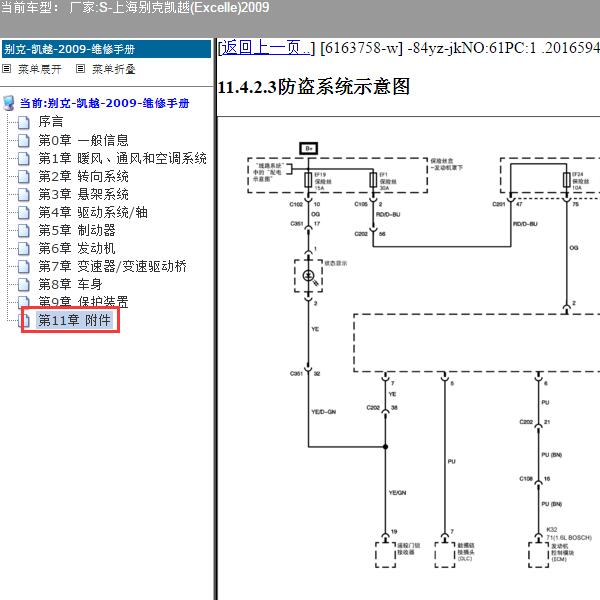Click the page icon next to 第4章
600x600 pixels.
click(x=24, y=212)
